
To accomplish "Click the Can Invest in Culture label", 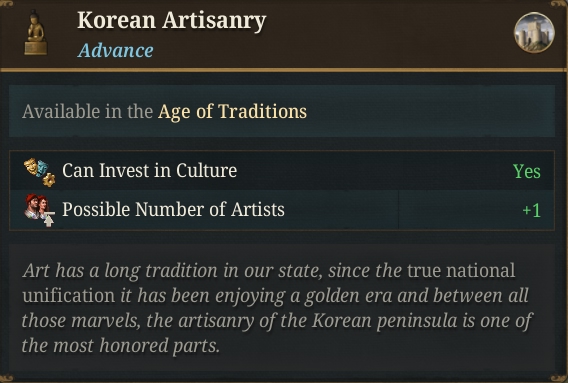I will (149, 171).
